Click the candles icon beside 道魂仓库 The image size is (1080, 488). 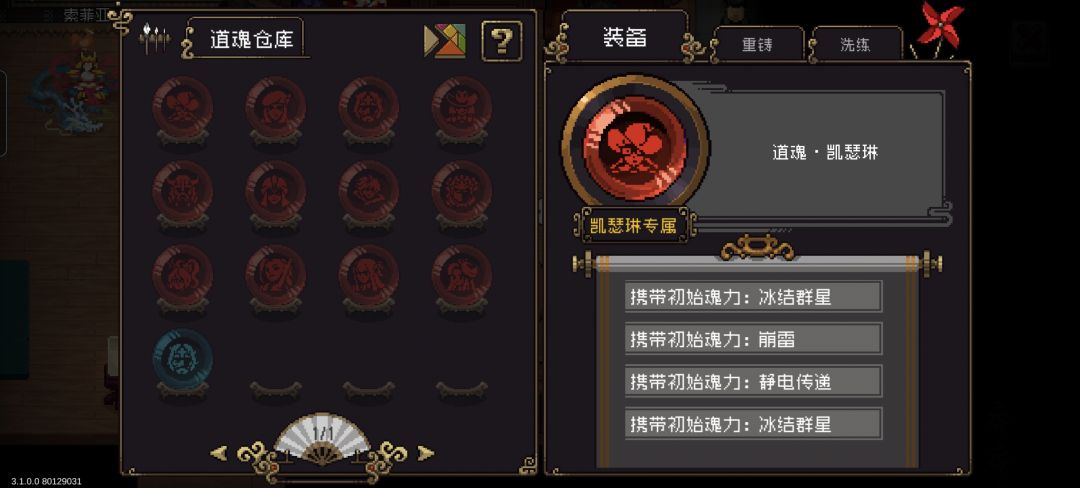click(154, 39)
